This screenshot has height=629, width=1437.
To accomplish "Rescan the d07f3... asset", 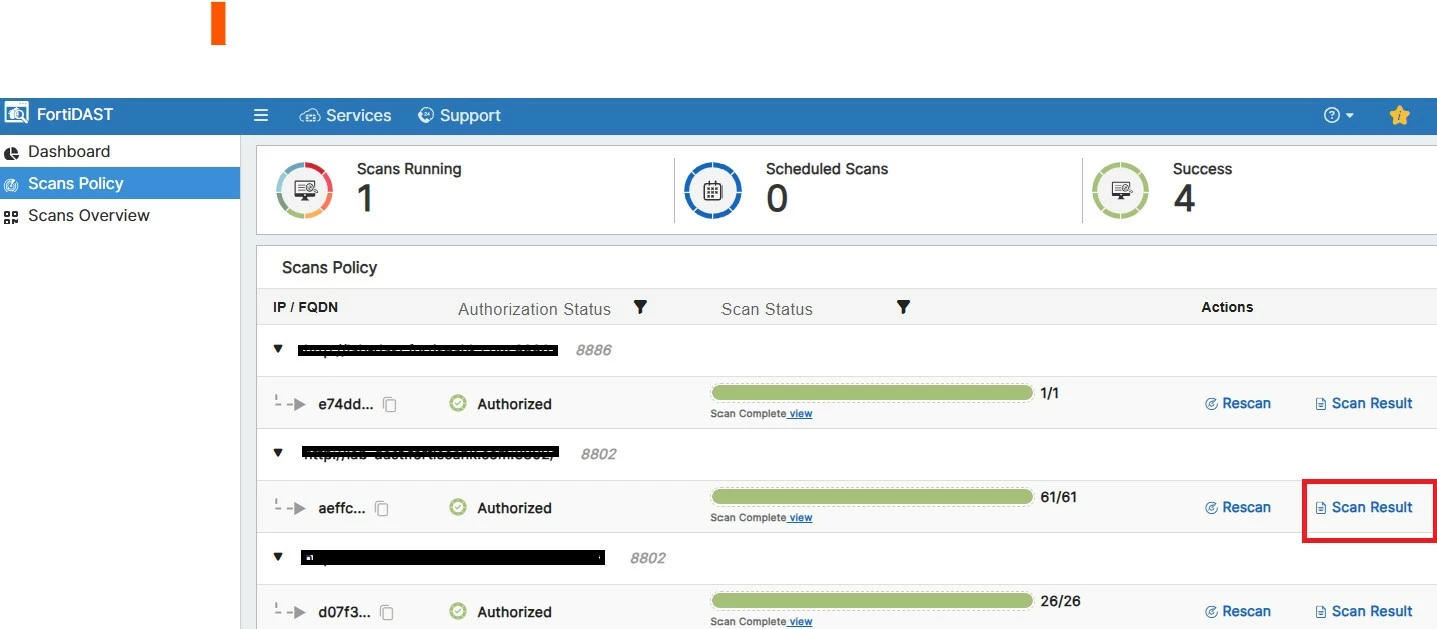I will point(1238,611).
